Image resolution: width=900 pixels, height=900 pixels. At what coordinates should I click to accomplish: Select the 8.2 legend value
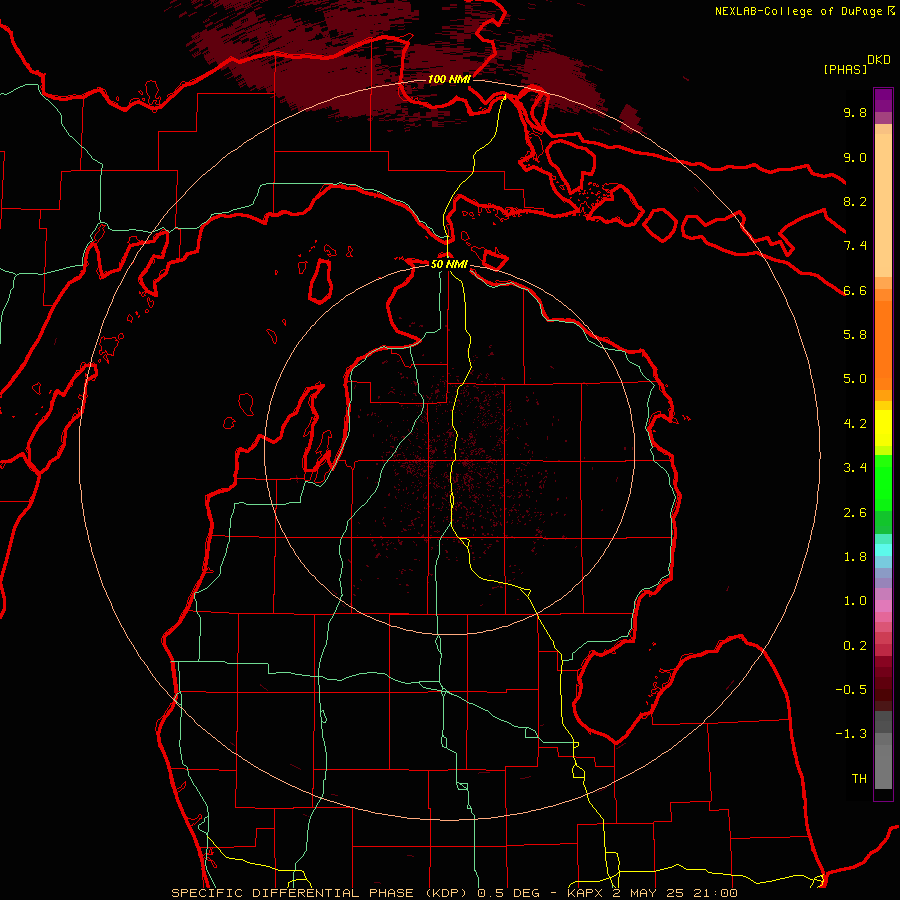(x=855, y=201)
